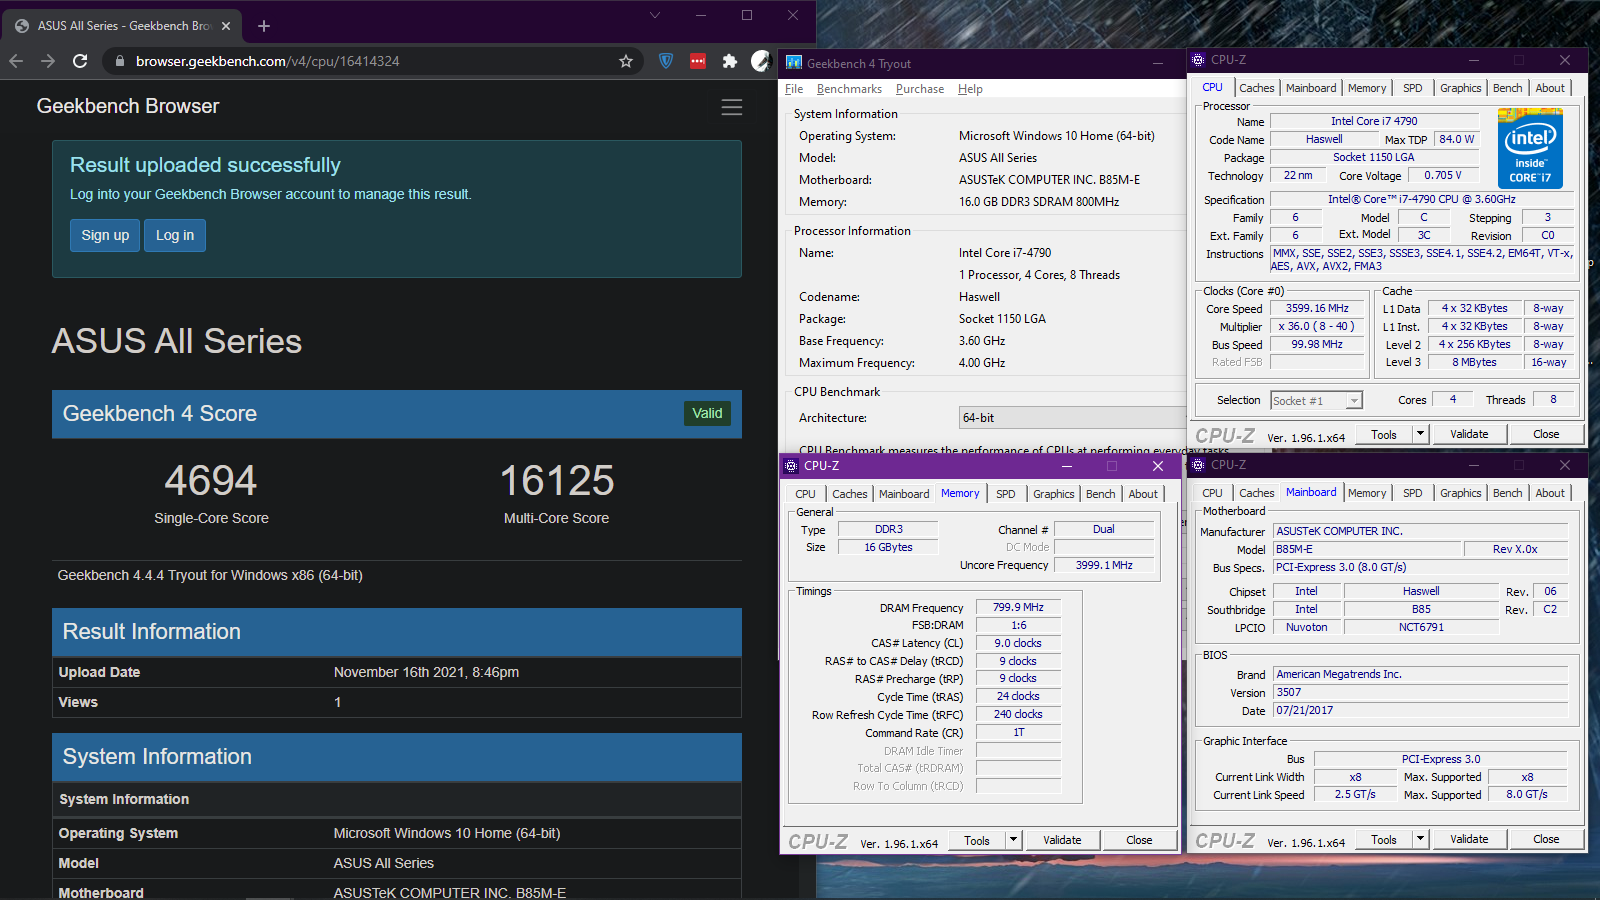Go back in the browser

point(16,61)
